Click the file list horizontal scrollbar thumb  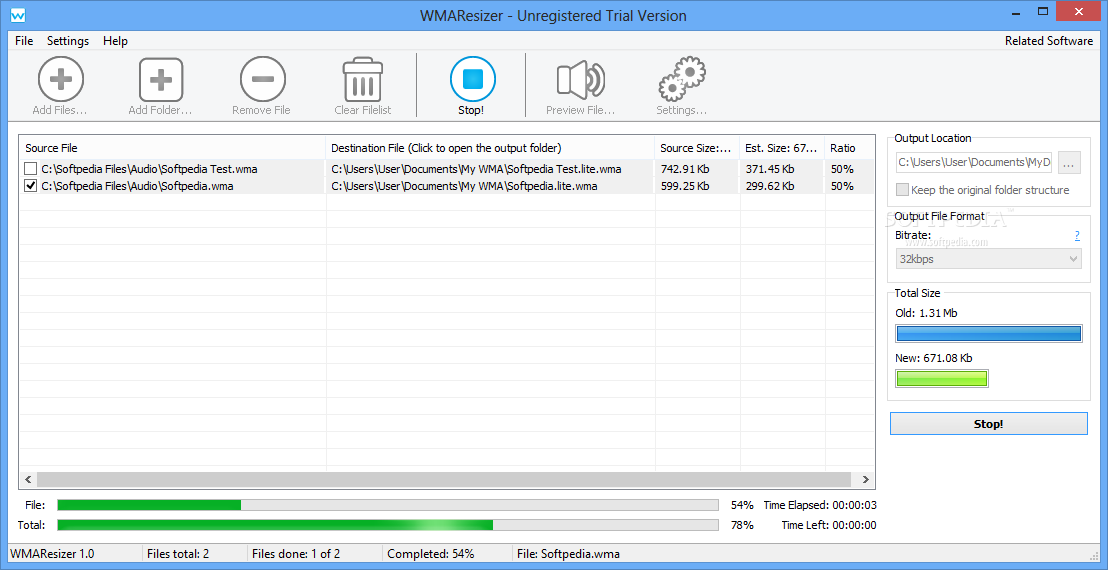[x=443, y=480]
